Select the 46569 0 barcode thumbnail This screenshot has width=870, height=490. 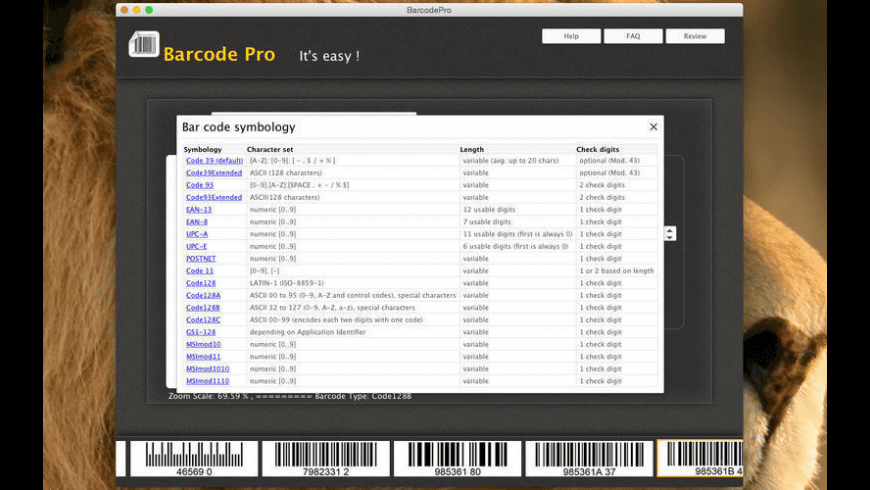coord(194,458)
